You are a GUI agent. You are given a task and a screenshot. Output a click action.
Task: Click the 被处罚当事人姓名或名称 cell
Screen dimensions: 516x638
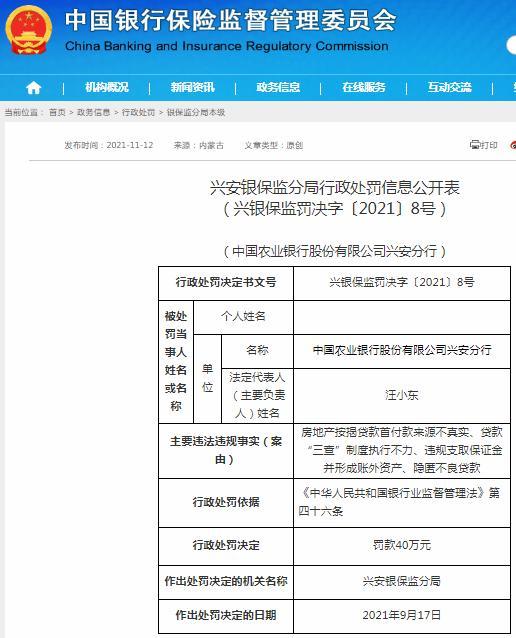[x=176, y=362]
